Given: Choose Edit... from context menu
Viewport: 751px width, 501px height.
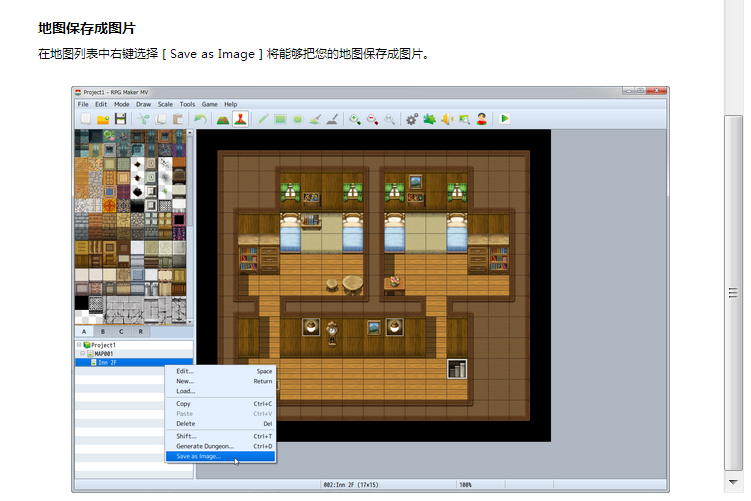Looking at the screenshot, I should click(220, 371).
